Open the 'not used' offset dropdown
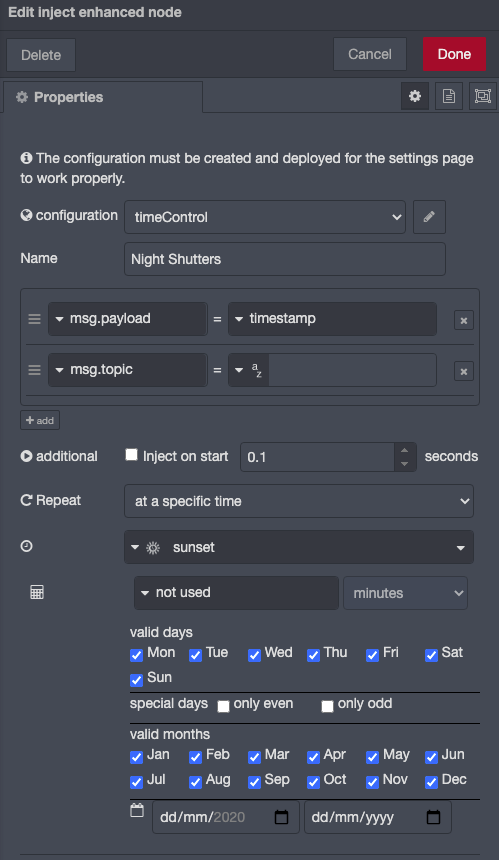The image size is (499, 860). pos(236,592)
